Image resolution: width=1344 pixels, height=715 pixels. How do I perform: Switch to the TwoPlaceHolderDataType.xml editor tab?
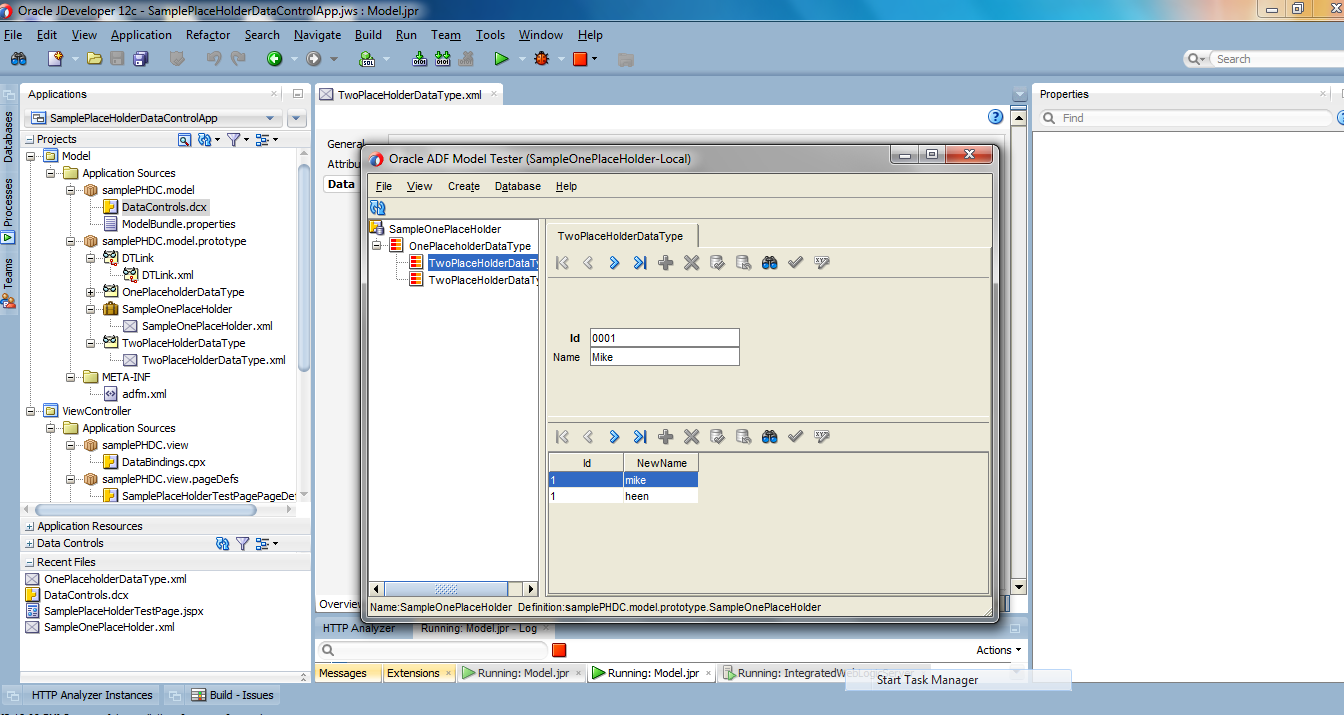(409, 95)
